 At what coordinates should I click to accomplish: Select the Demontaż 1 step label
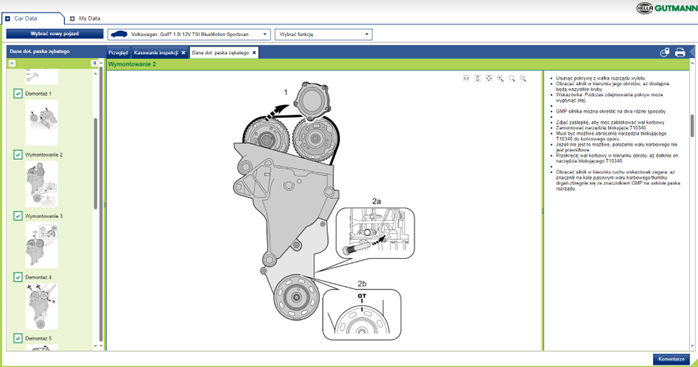click(x=38, y=94)
